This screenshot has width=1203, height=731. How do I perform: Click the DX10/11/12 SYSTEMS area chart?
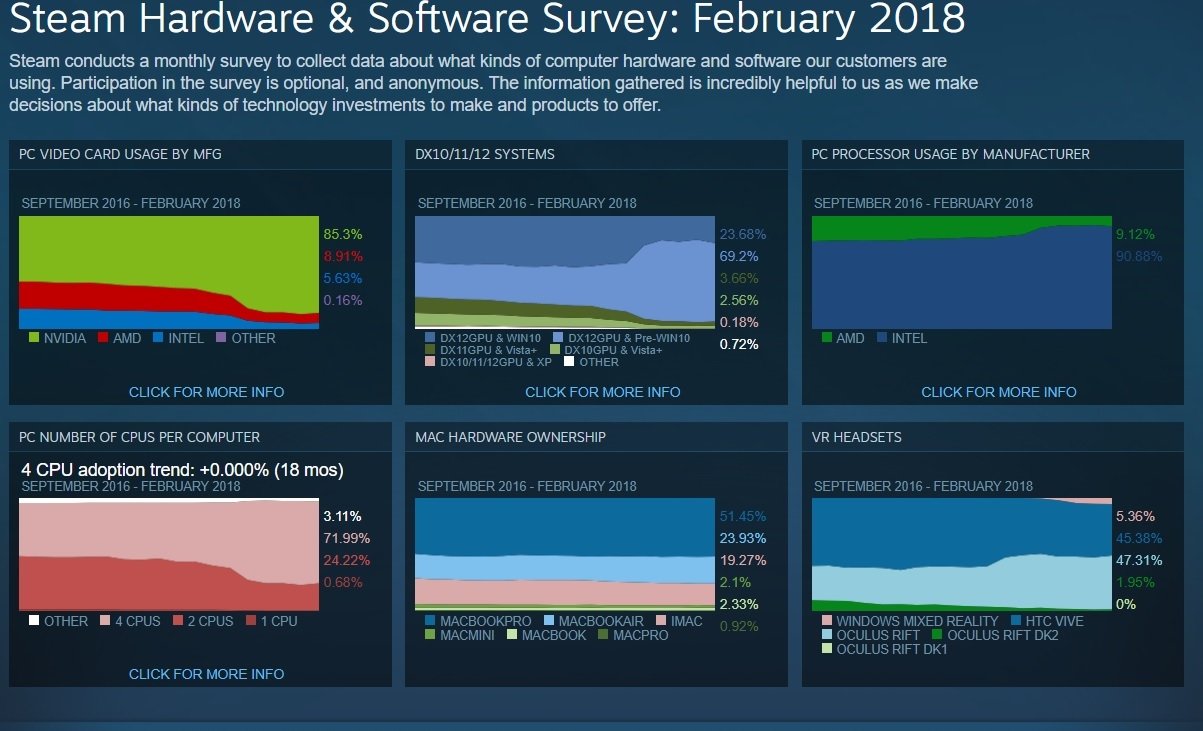coord(565,272)
